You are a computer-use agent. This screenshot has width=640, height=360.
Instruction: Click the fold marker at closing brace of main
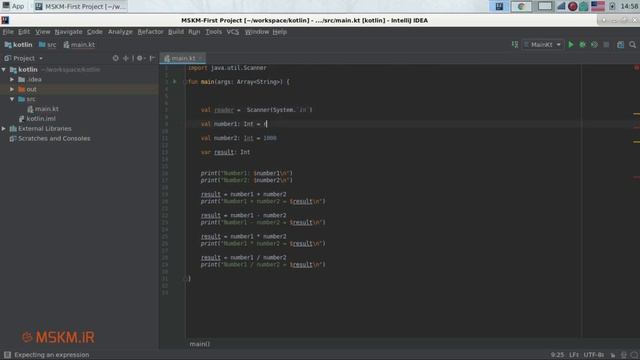click(185, 278)
